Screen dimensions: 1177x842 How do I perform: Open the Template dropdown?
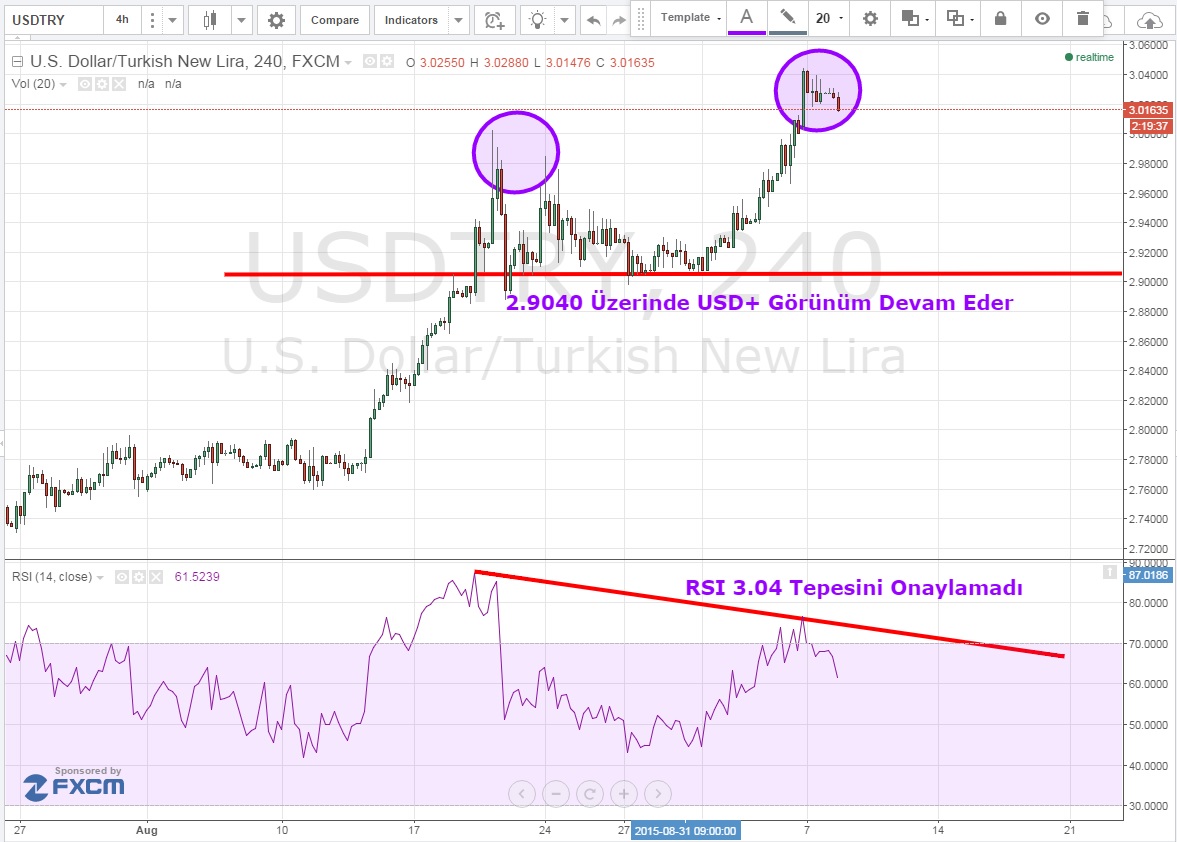690,18
